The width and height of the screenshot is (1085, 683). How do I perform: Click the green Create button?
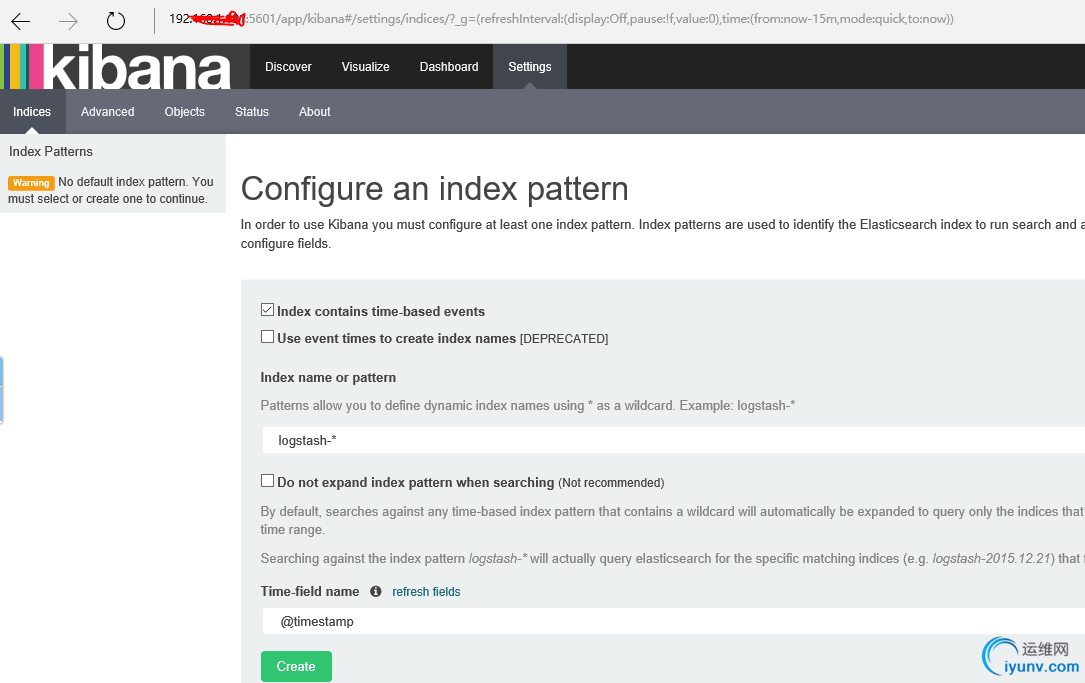[296, 666]
